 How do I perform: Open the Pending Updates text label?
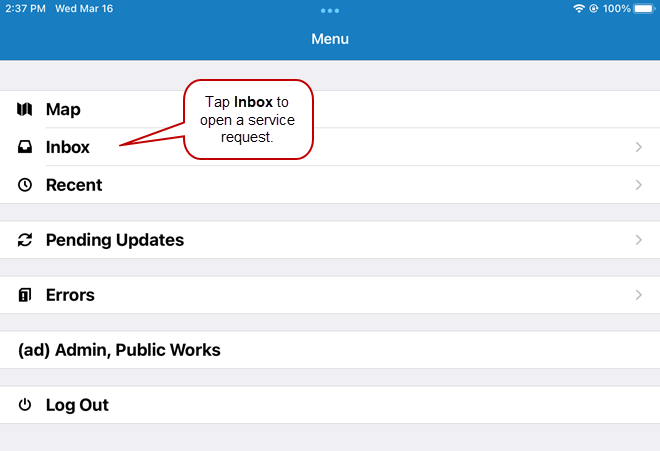click(114, 240)
